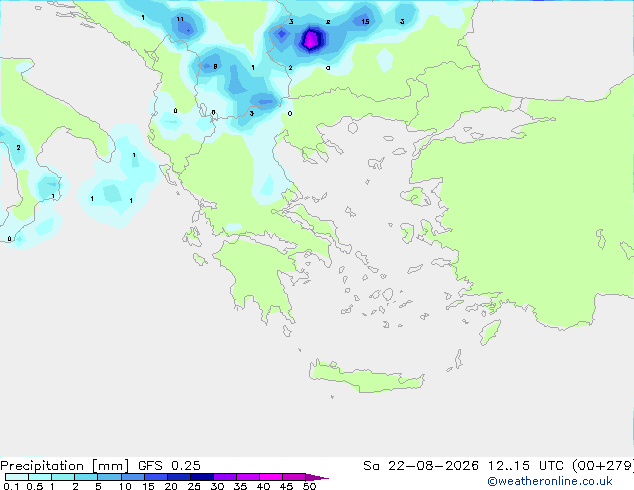634x490 pixels.
Task: Click the 0.1–0.5 mm palest legend swatch
Action: click(x=17, y=477)
